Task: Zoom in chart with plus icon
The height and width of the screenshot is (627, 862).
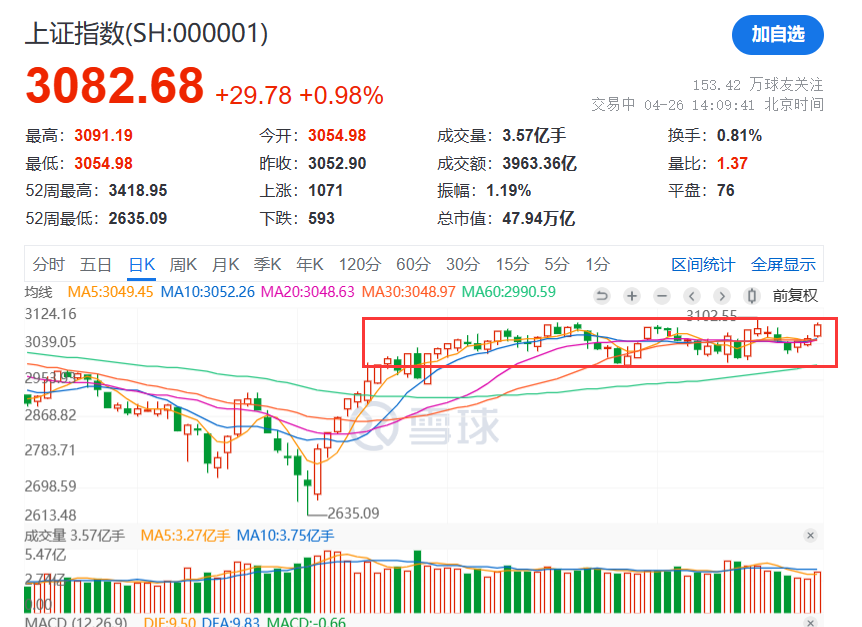Action: coord(632,296)
